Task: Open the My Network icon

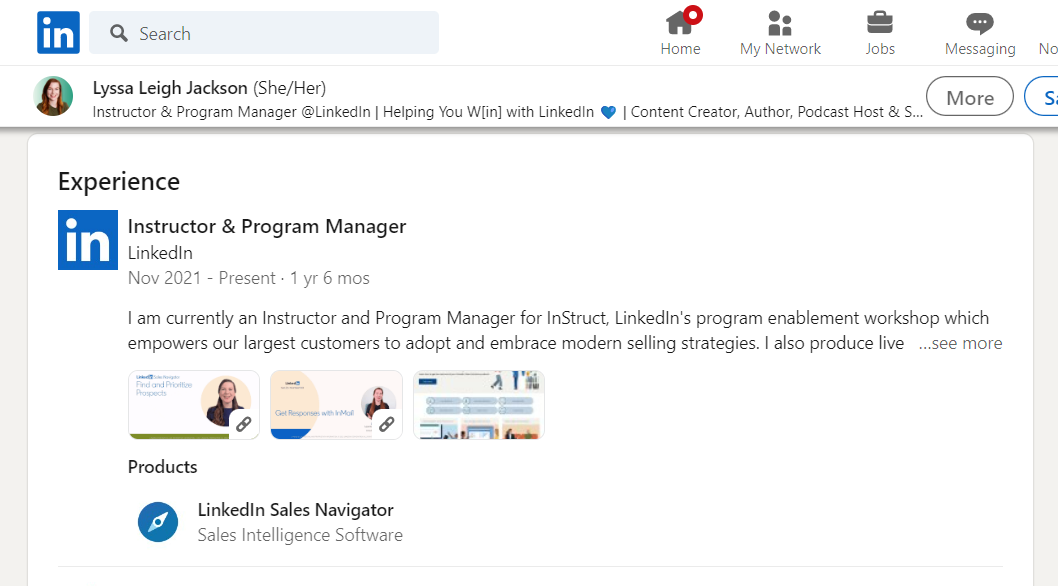Action: coord(779,23)
